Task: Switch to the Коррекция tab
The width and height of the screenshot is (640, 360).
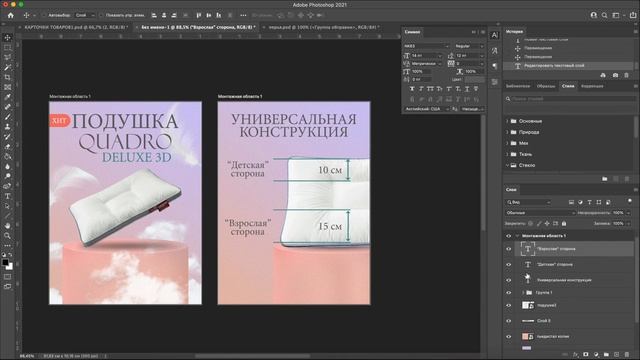Action: pyautogui.click(x=592, y=86)
